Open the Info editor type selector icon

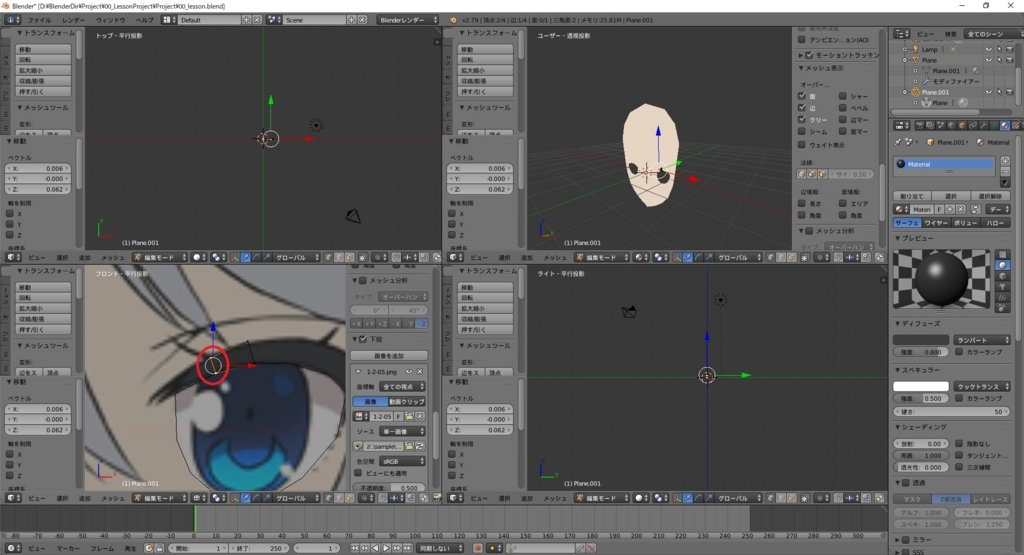[12, 20]
